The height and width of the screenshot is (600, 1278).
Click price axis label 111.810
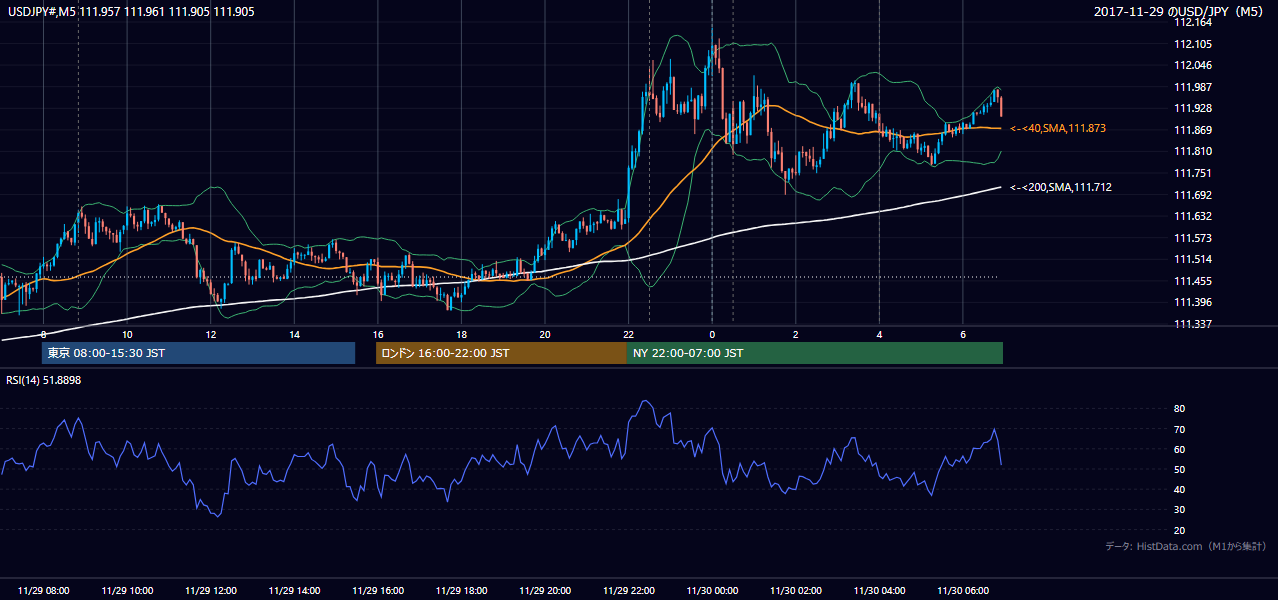click(x=1192, y=151)
